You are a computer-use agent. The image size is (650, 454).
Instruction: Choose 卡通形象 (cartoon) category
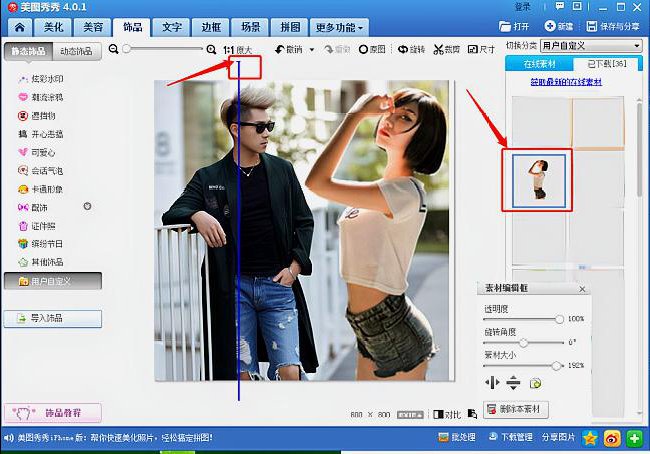(41, 189)
